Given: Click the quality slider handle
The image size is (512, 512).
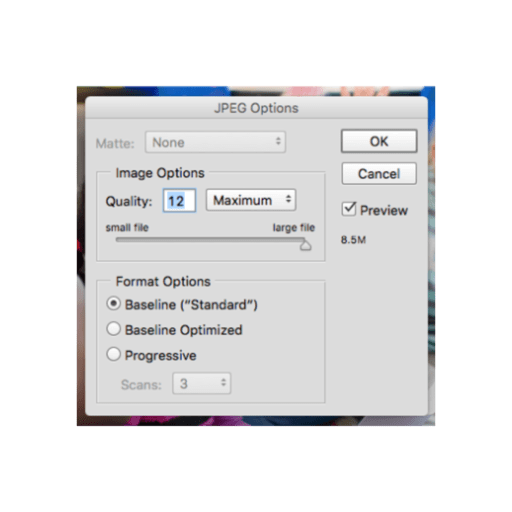Looking at the screenshot, I should click(305, 245).
